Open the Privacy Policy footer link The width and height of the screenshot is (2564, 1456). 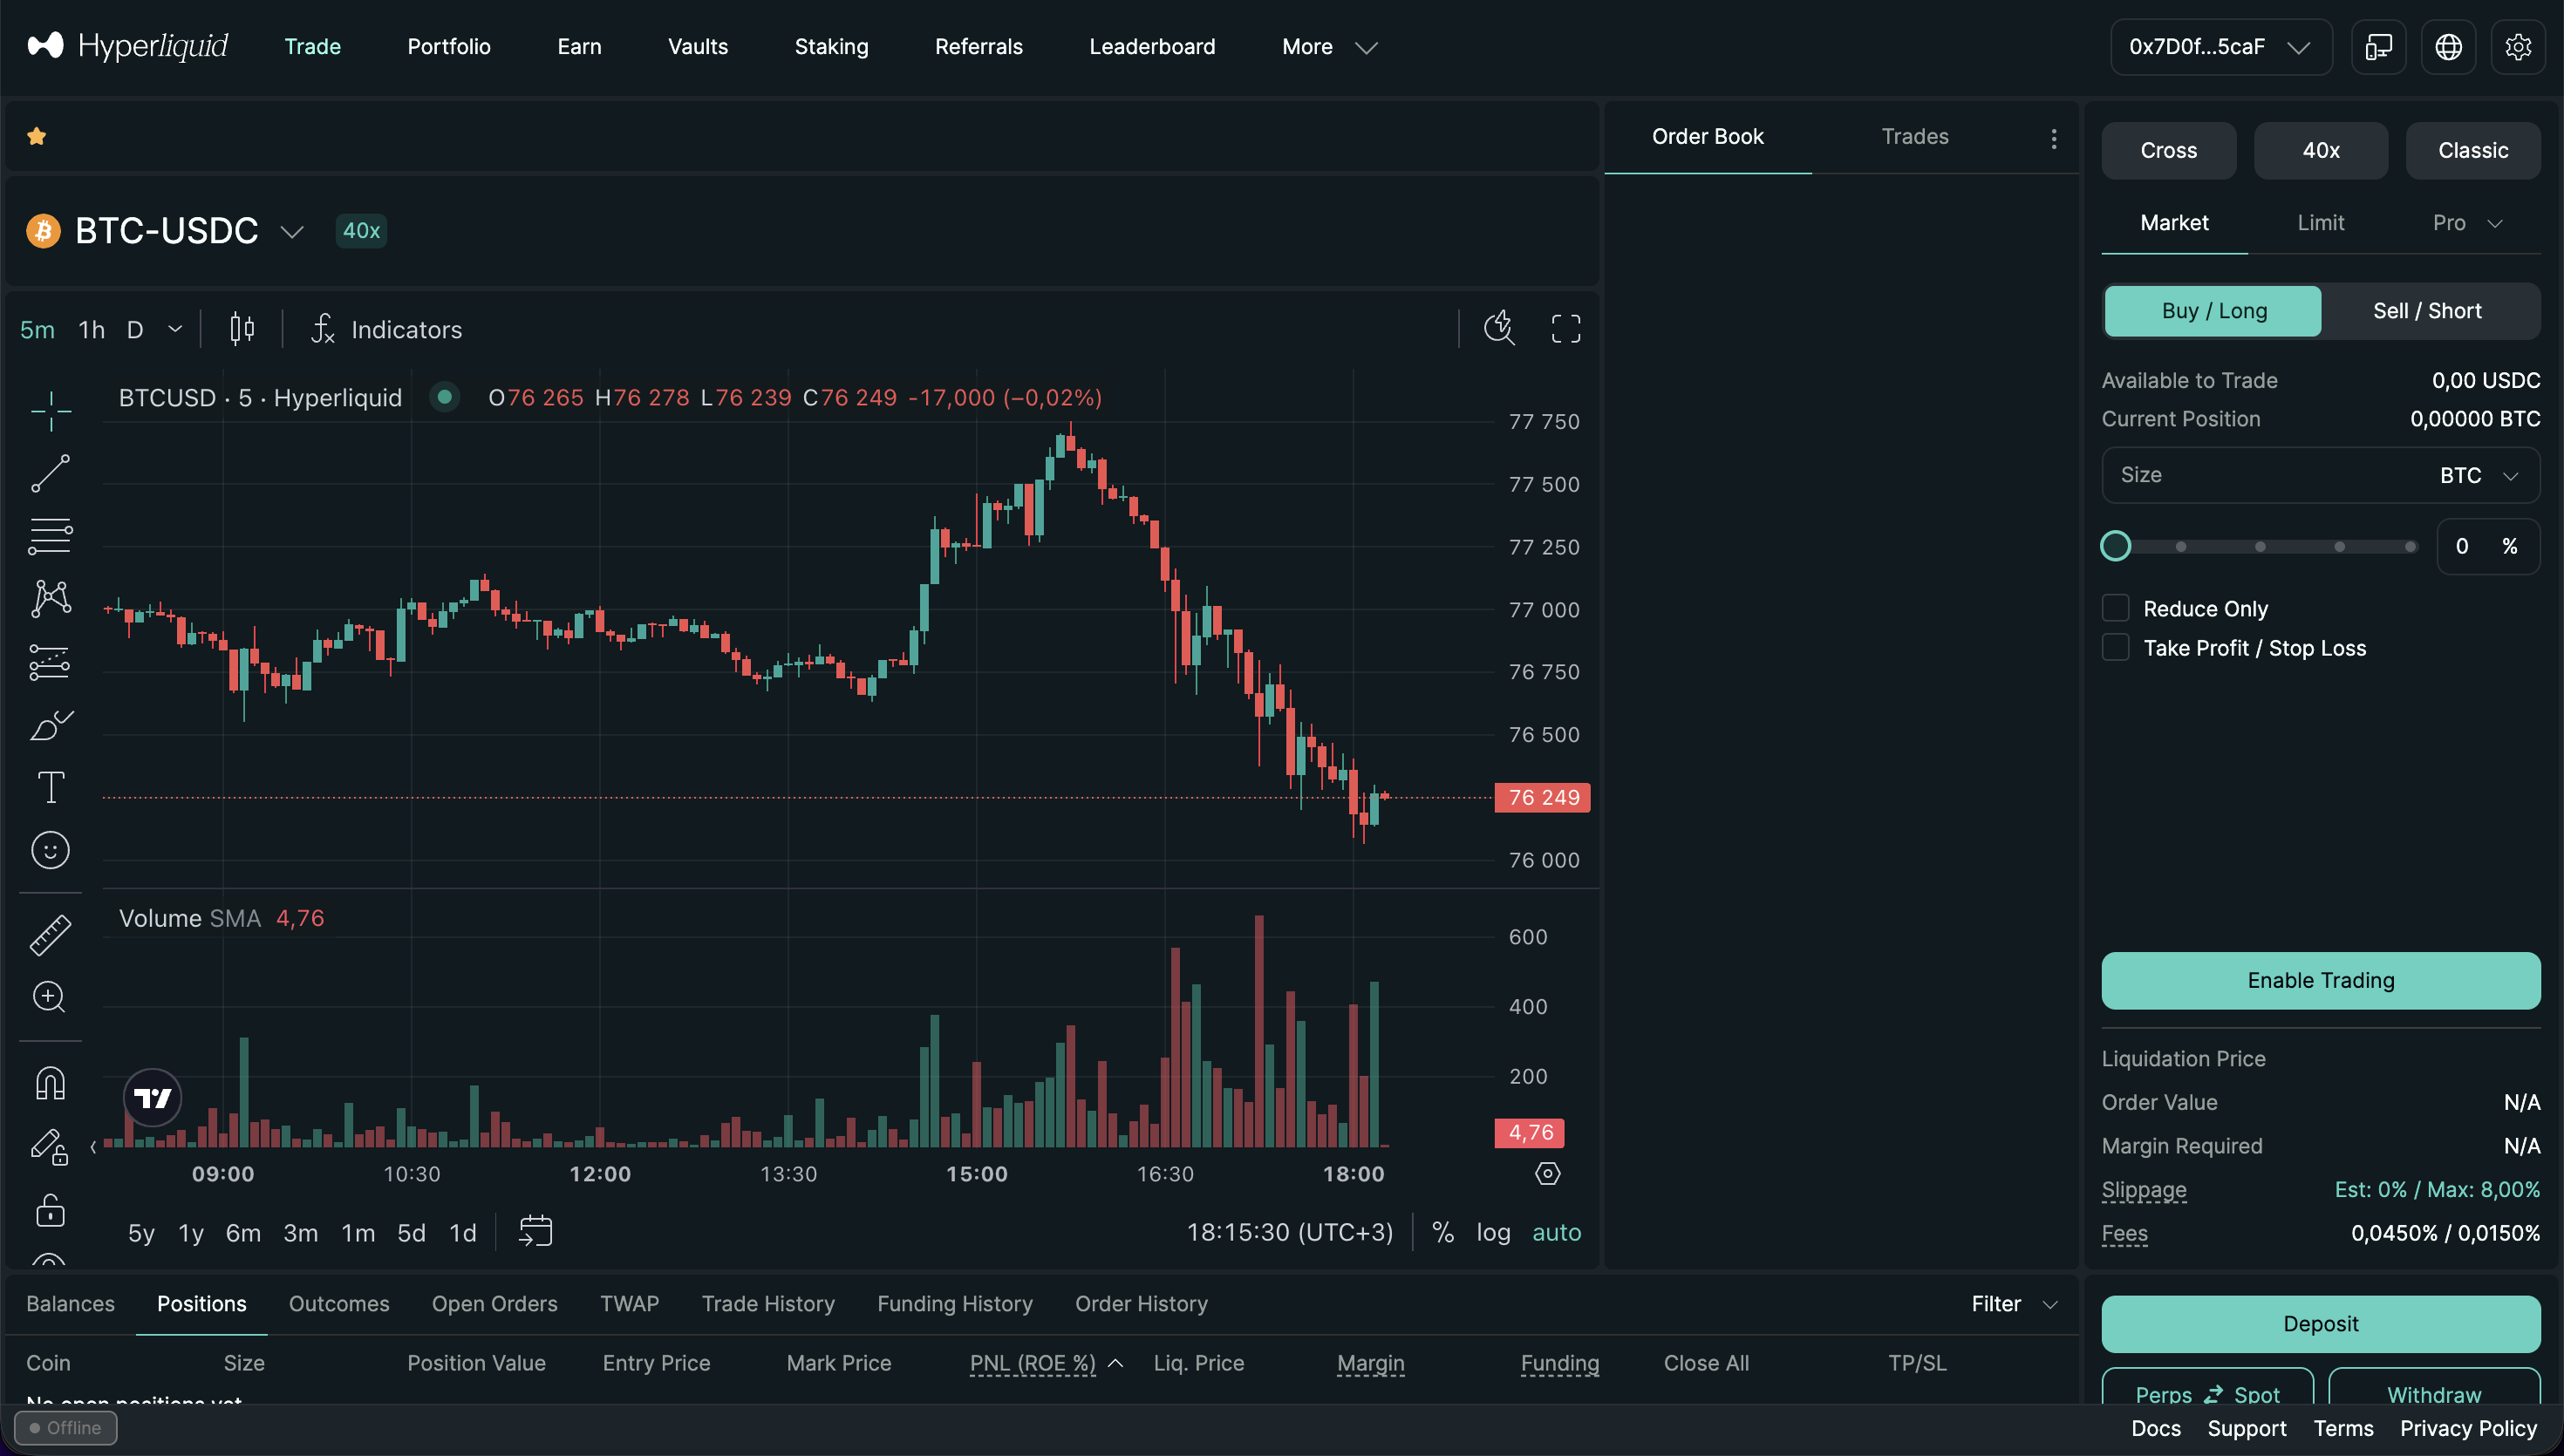(x=2468, y=1428)
